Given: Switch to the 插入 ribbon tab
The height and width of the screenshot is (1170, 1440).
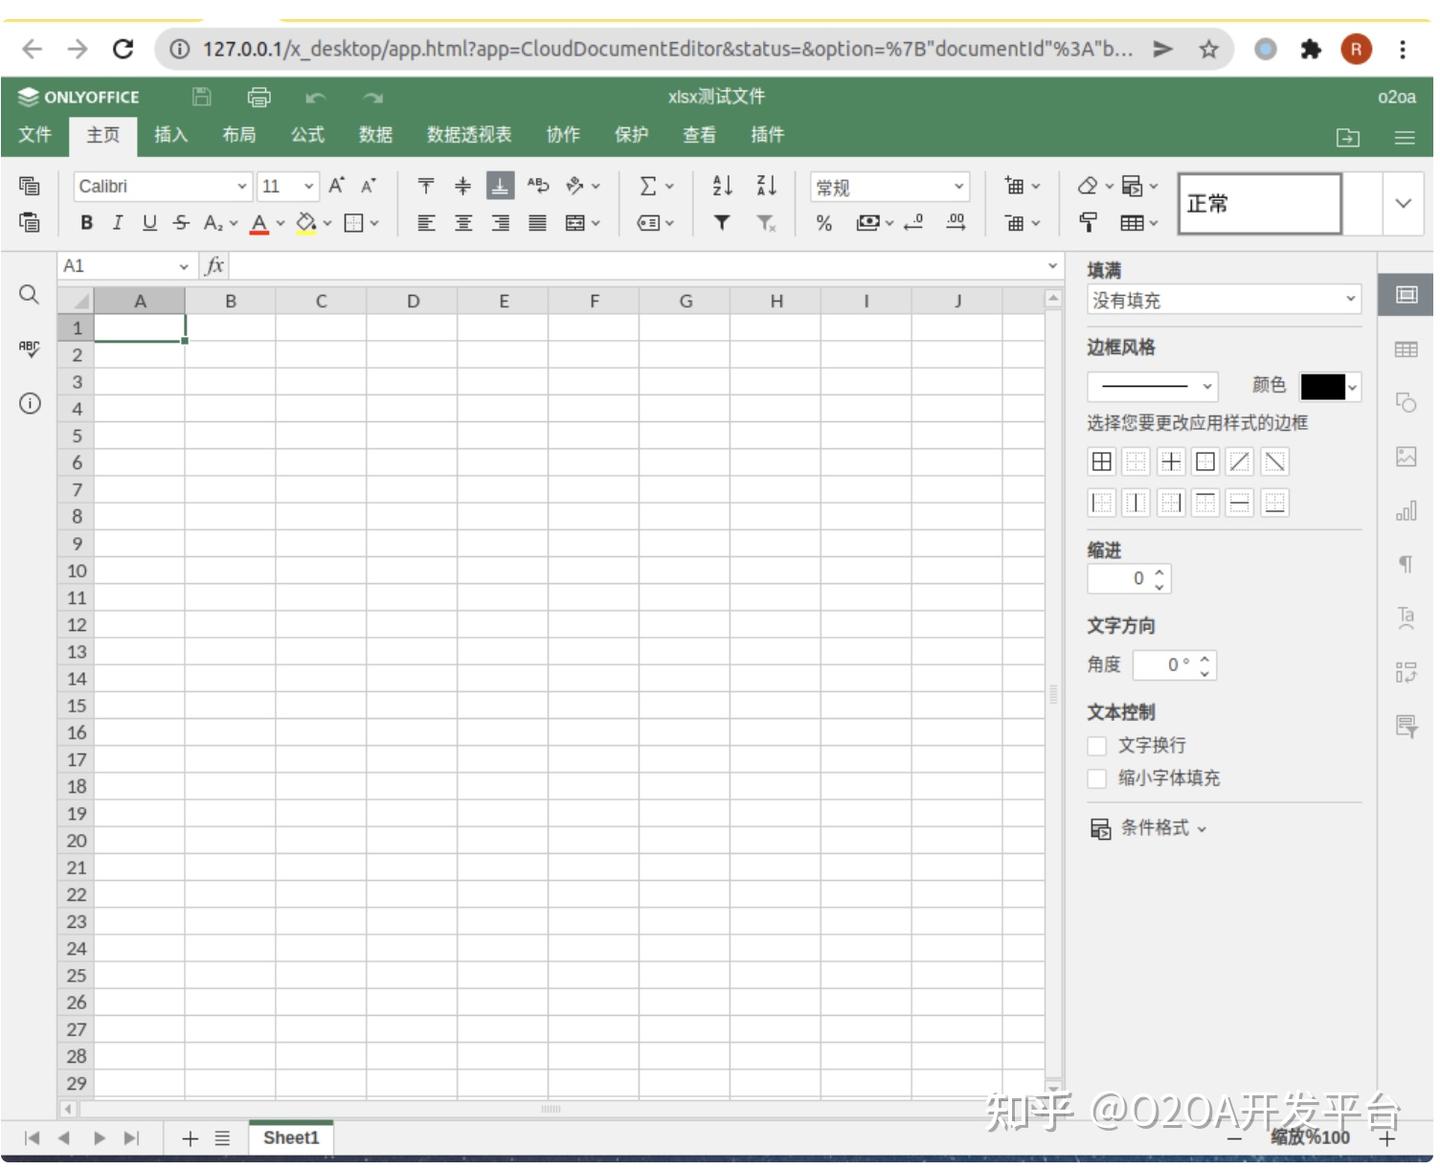Looking at the screenshot, I should pyautogui.click(x=170, y=135).
